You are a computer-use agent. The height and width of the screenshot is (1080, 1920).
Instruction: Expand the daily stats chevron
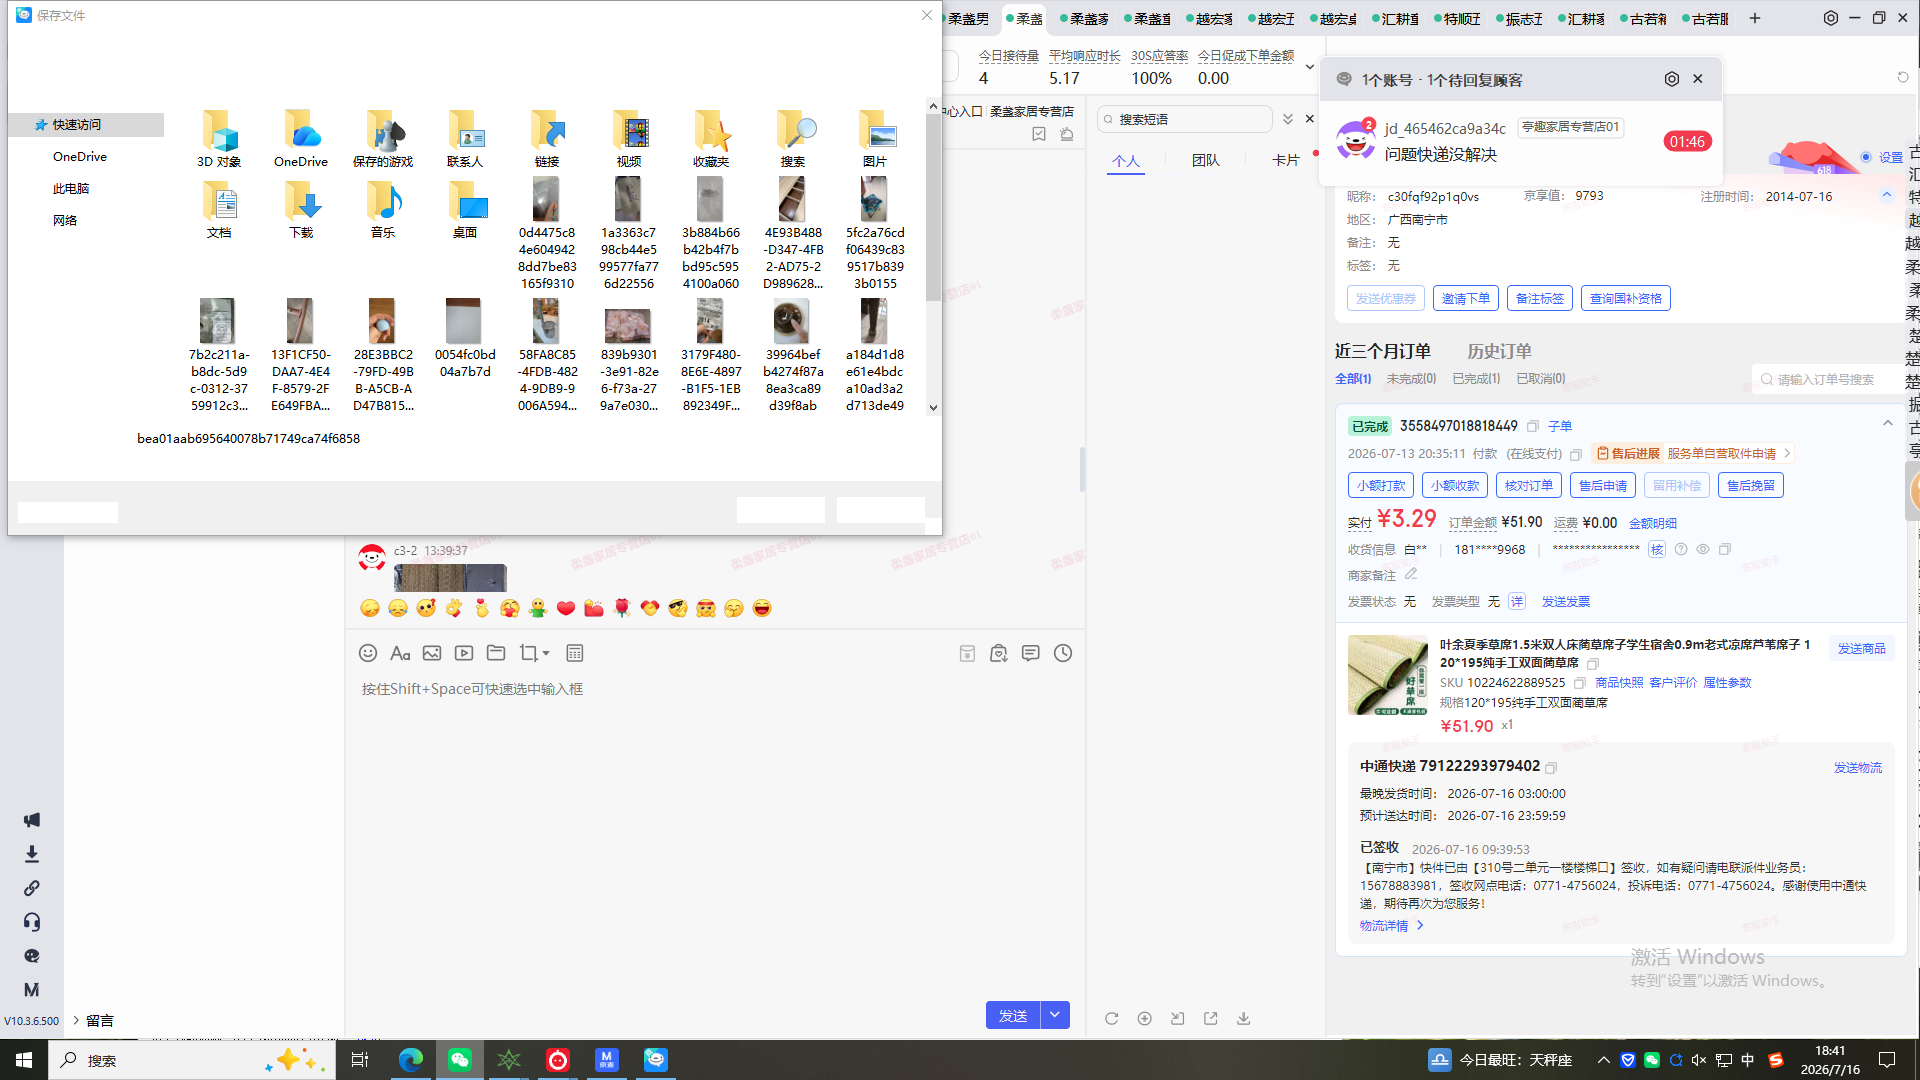[x=1310, y=67]
